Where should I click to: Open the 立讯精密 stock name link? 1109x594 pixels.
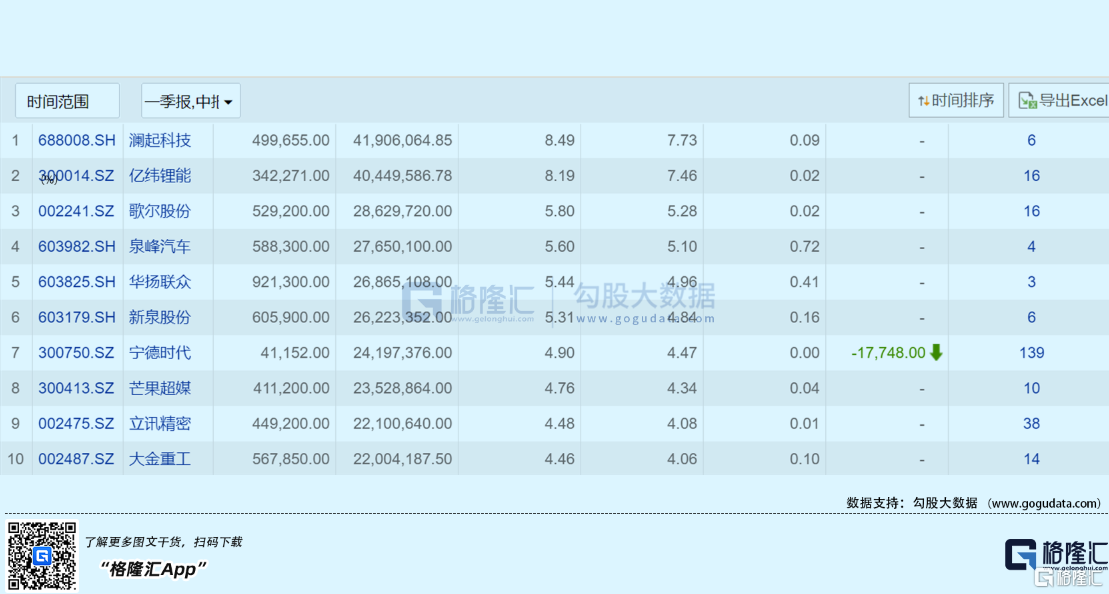tap(160, 423)
